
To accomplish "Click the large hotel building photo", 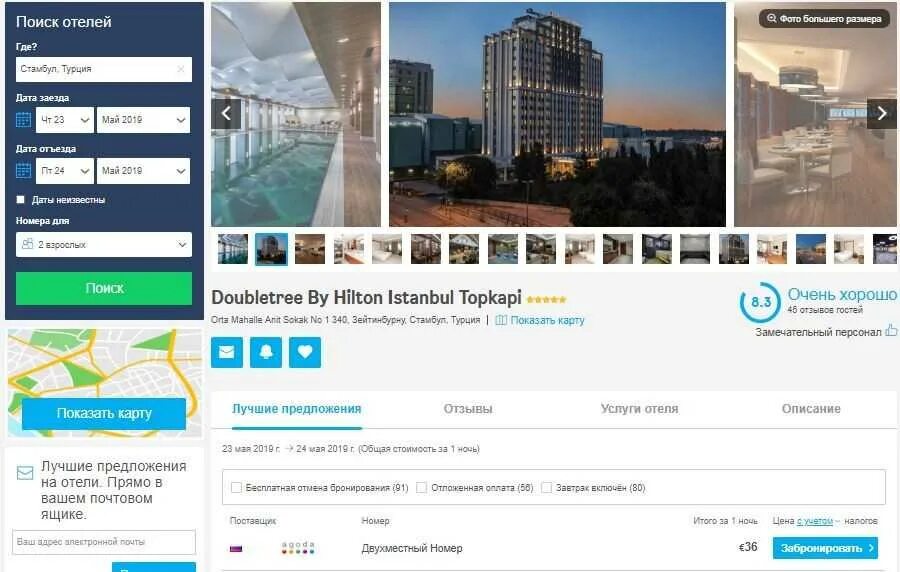I will pyautogui.click(x=557, y=114).
